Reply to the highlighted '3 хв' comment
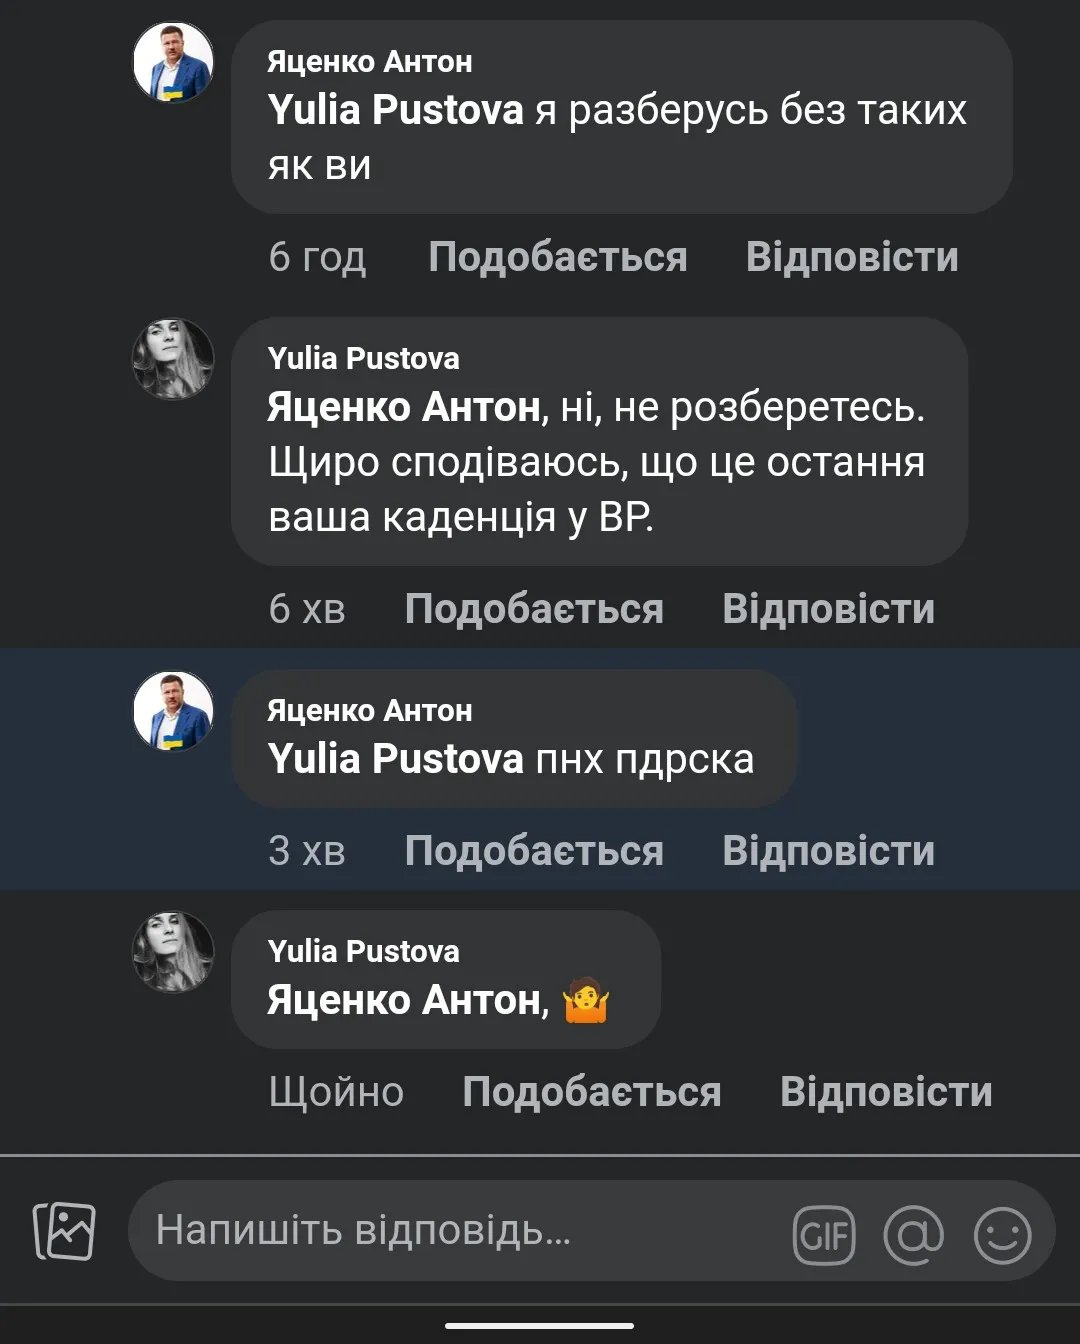This screenshot has height=1344, width=1080. pyautogui.click(x=828, y=851)
